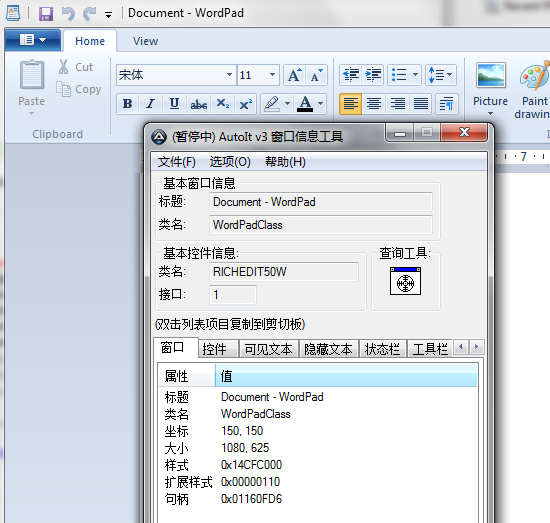Switch to the Home ribbon tab
550x523 pixels.
[90, 41]
